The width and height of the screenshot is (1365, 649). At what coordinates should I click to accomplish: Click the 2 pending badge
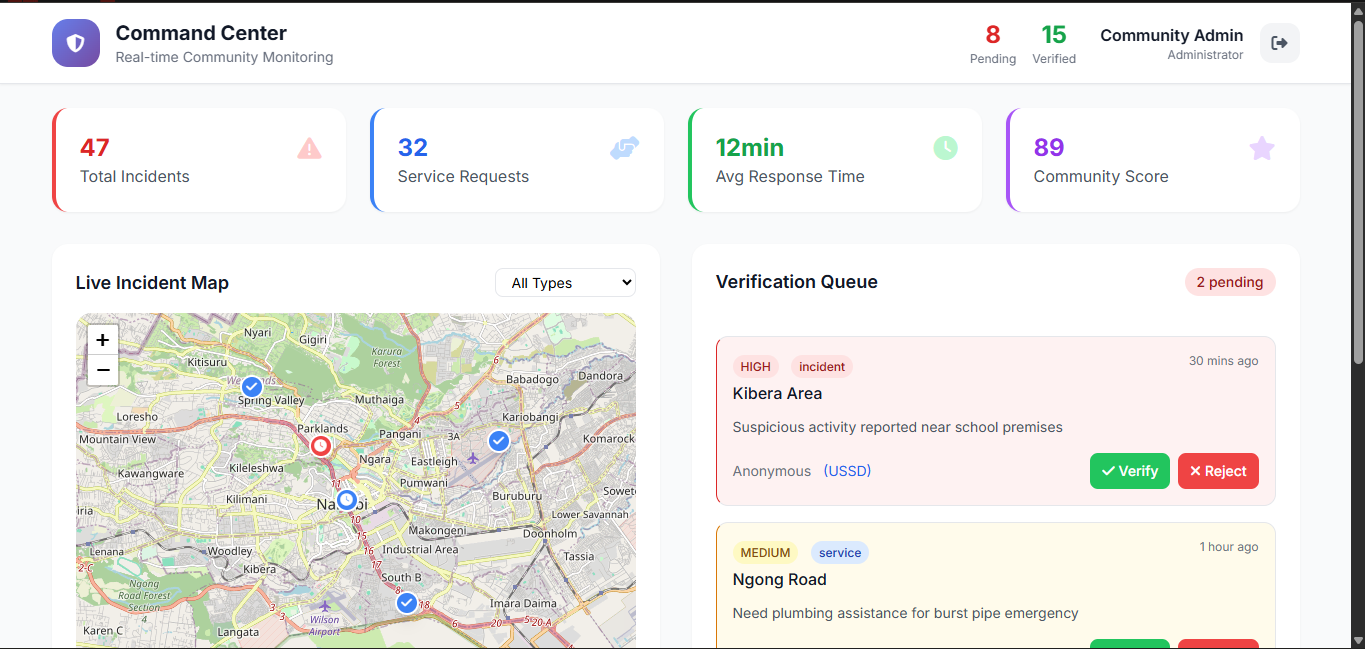click(x=1230, y=282)
